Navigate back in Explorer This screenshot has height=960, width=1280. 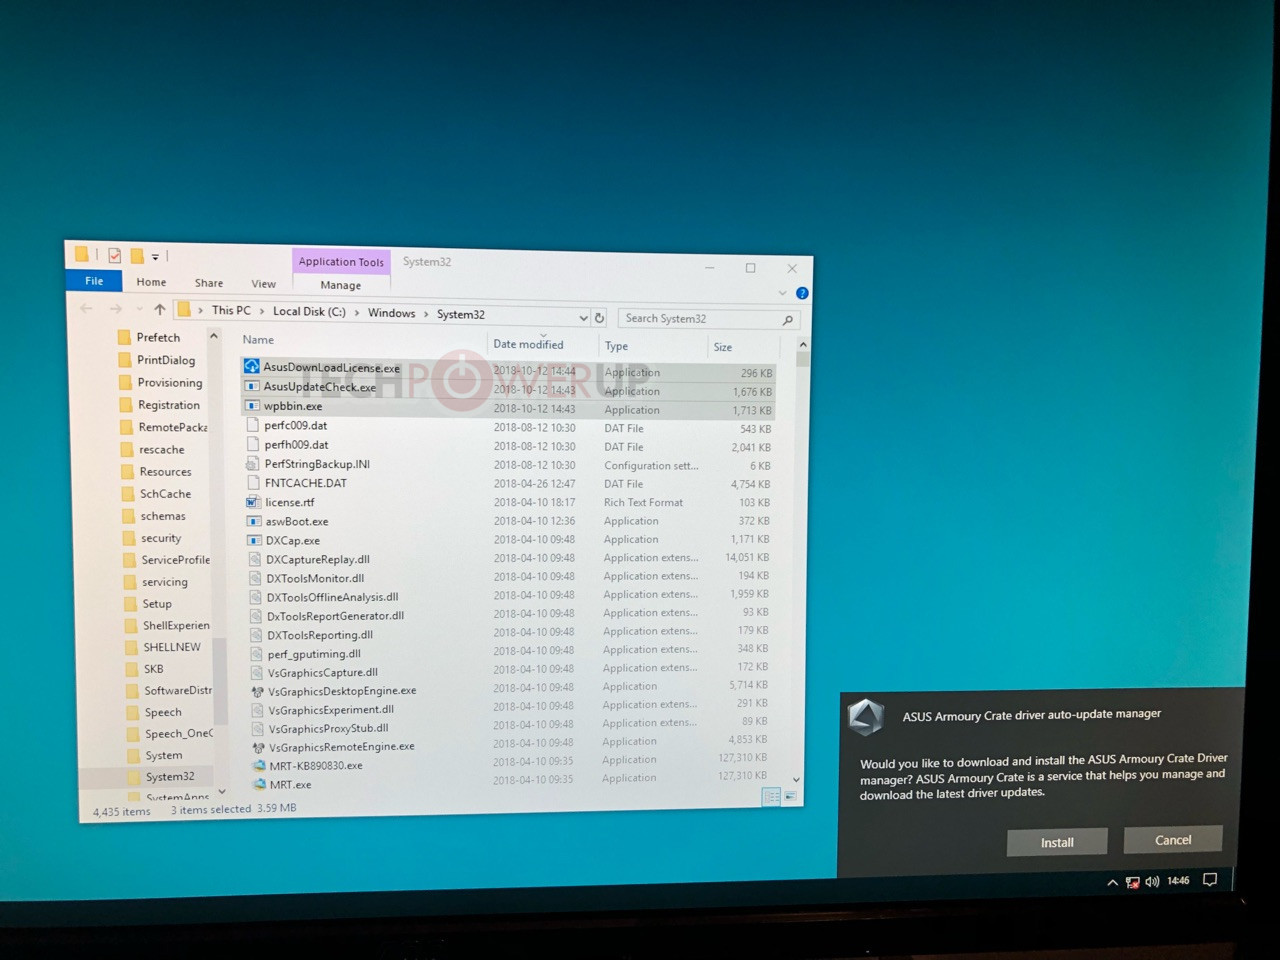tap(87, 309)
